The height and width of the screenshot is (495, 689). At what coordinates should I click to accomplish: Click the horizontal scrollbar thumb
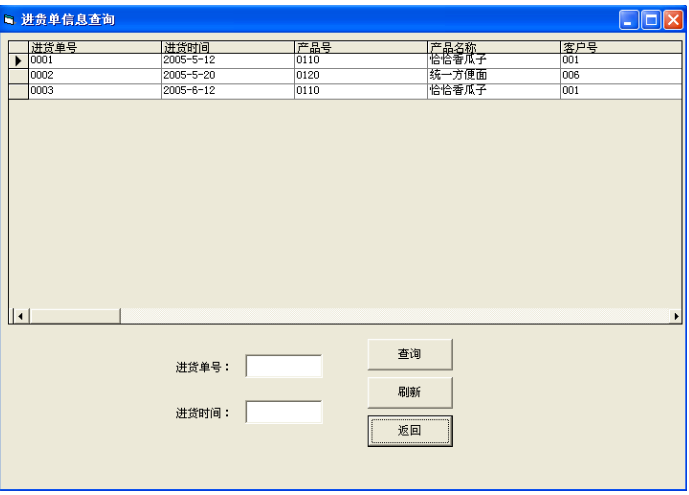click(75, 316)
